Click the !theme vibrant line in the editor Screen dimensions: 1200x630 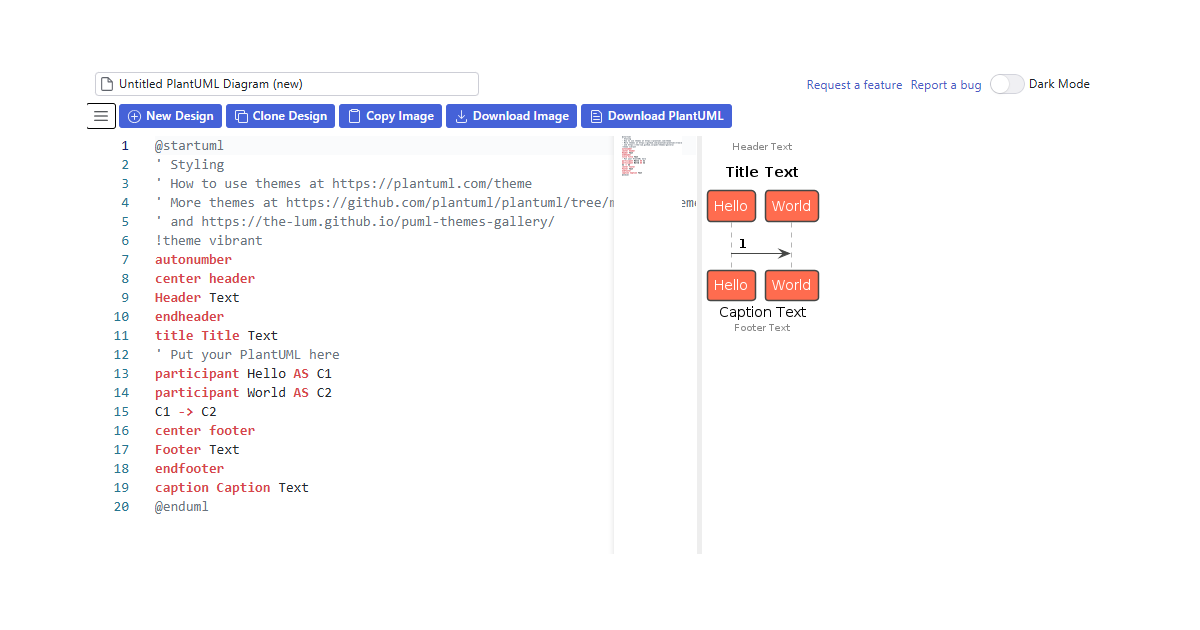tap(206, 240)
